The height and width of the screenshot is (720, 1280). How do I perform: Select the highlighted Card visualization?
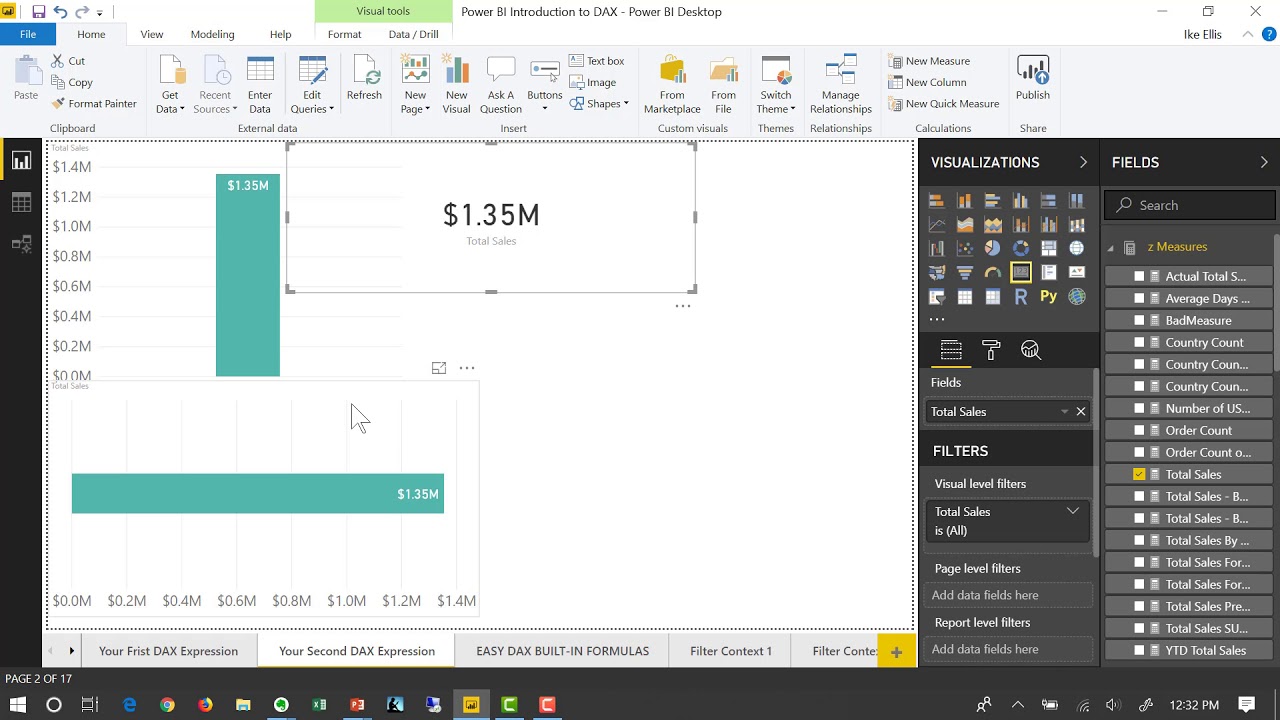pos(1021,272)
